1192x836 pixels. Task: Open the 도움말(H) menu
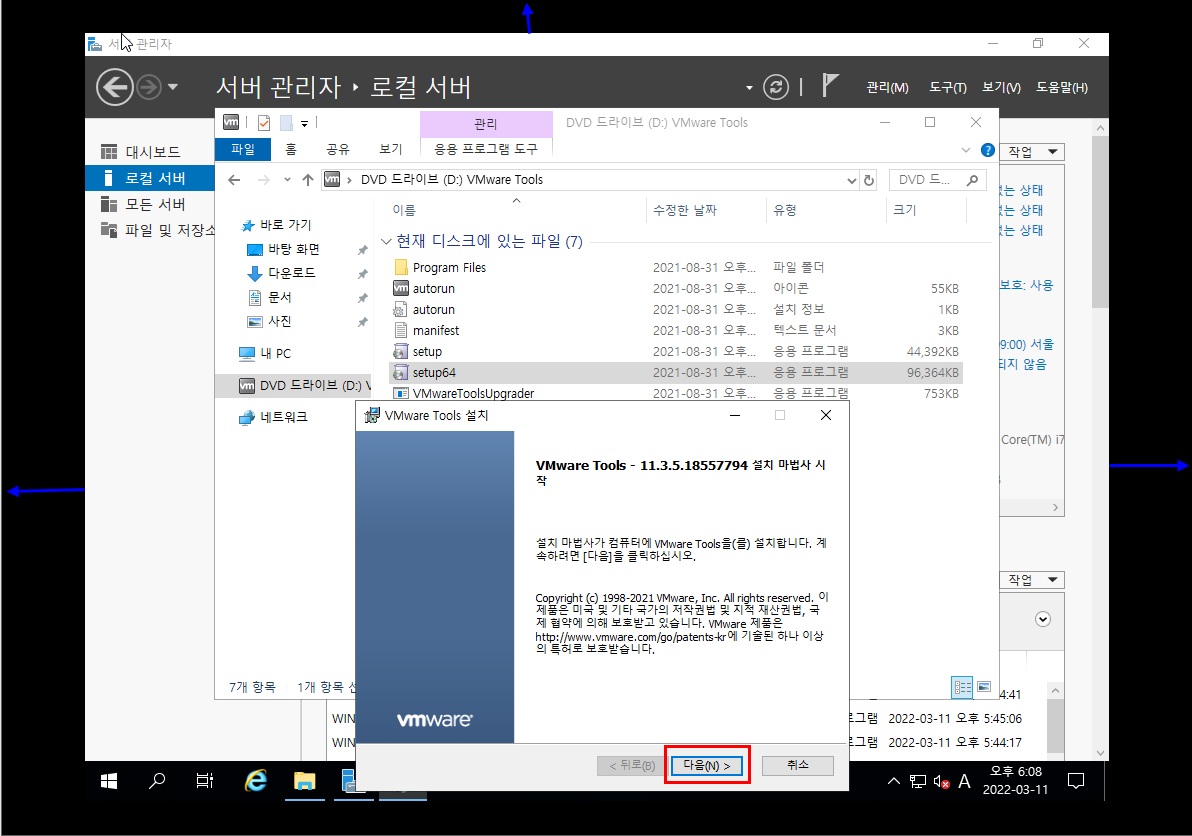coord(1061,87)
